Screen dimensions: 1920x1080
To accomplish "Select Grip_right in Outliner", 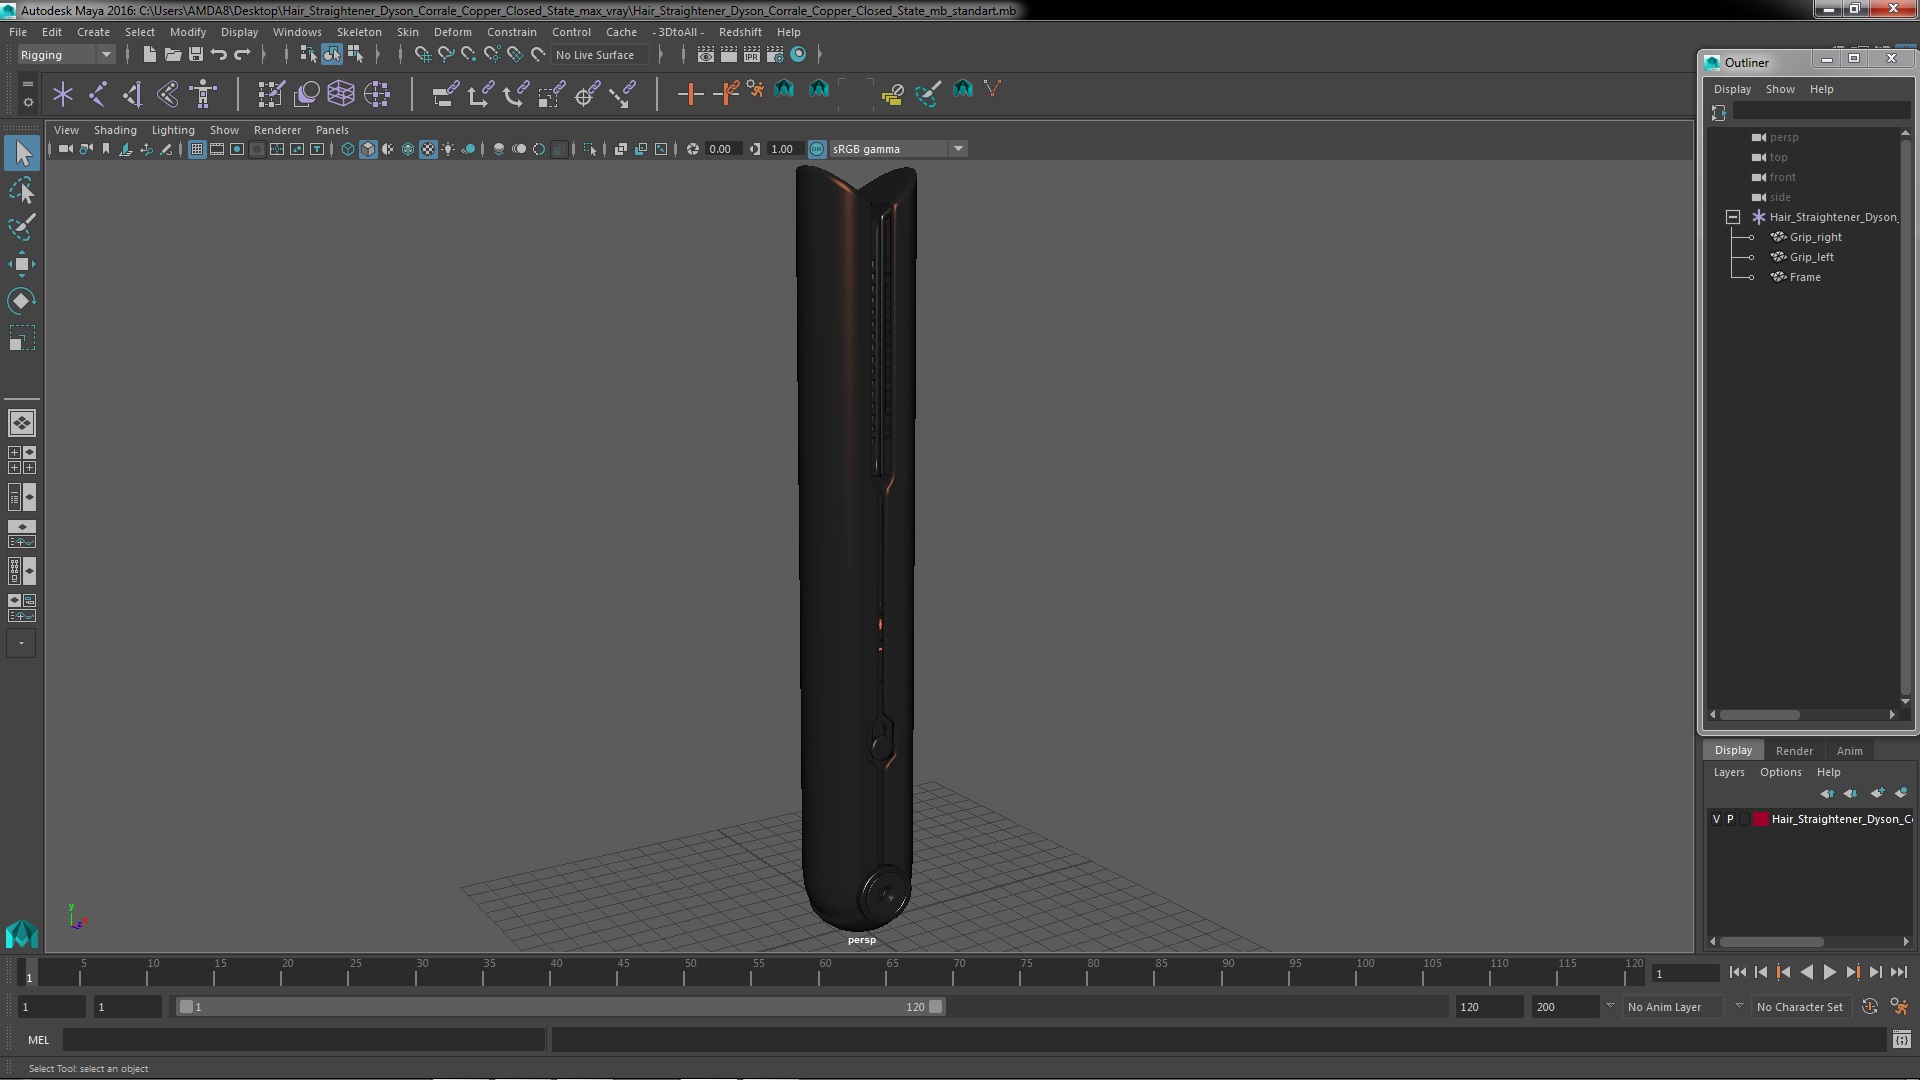I will tap(1815, 237).
